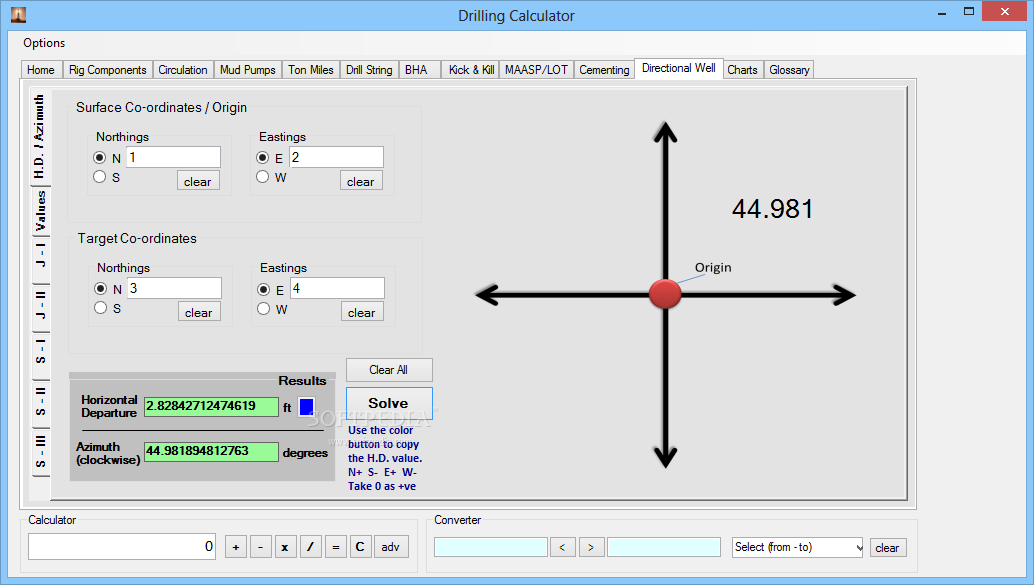The height and width of the screenshot is (585, 1034).
Task: Select N radio for target Northings
Action: [x=100, y=288]
